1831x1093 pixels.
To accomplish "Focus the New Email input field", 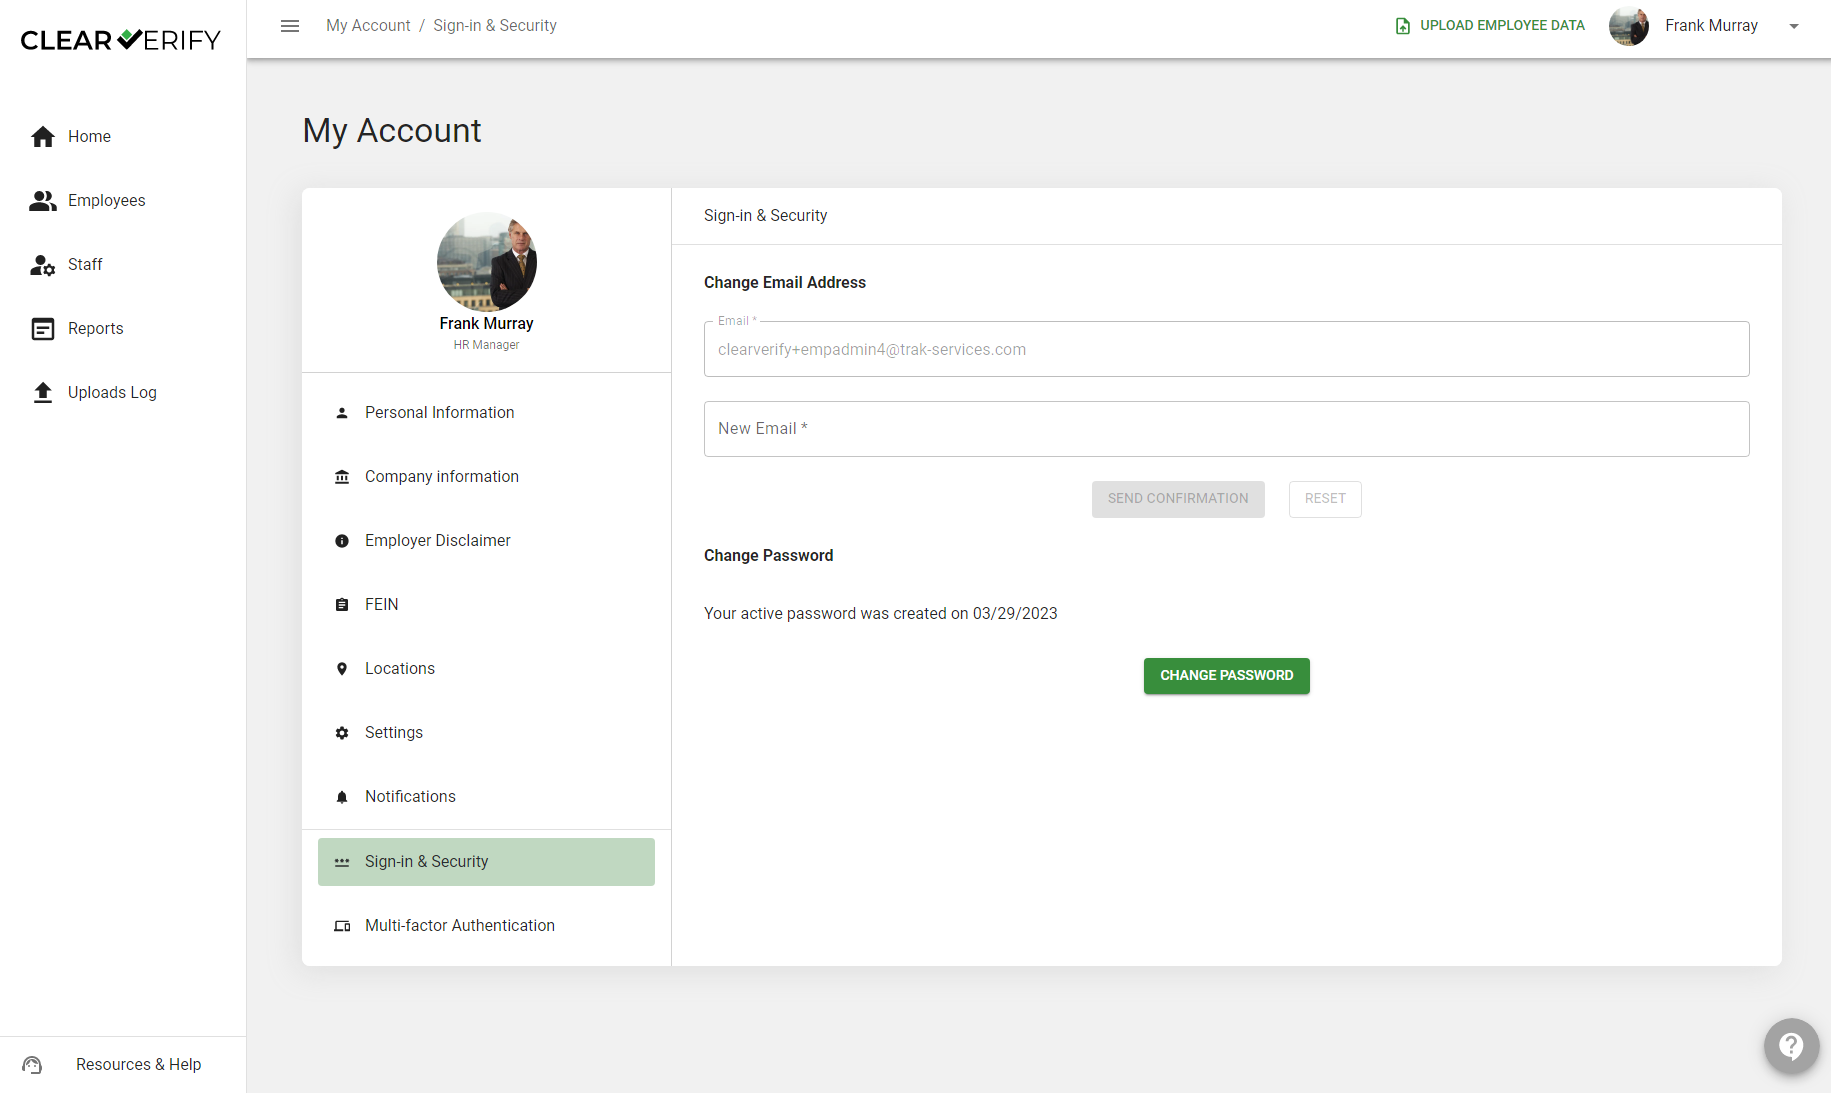I will 1227,429.
